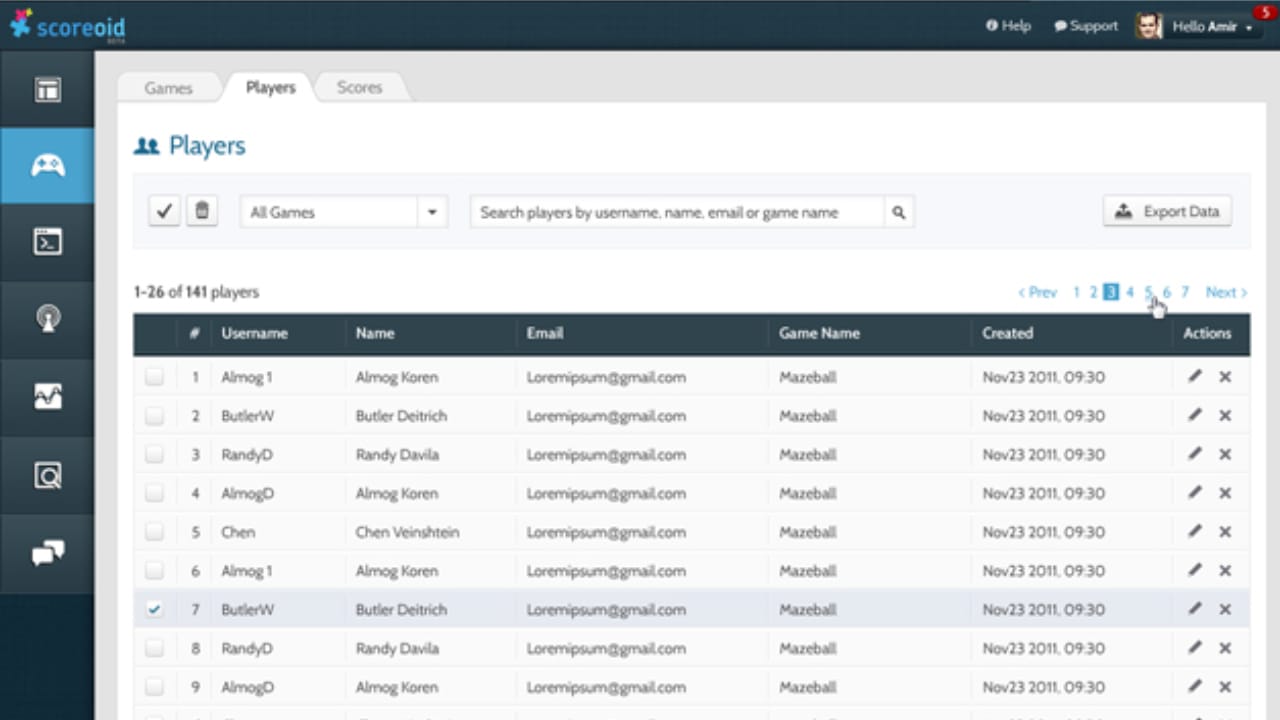Open the console terminal icon in sidebar
This screenshot has width=1280, height=720.
[x=47, y=242]
